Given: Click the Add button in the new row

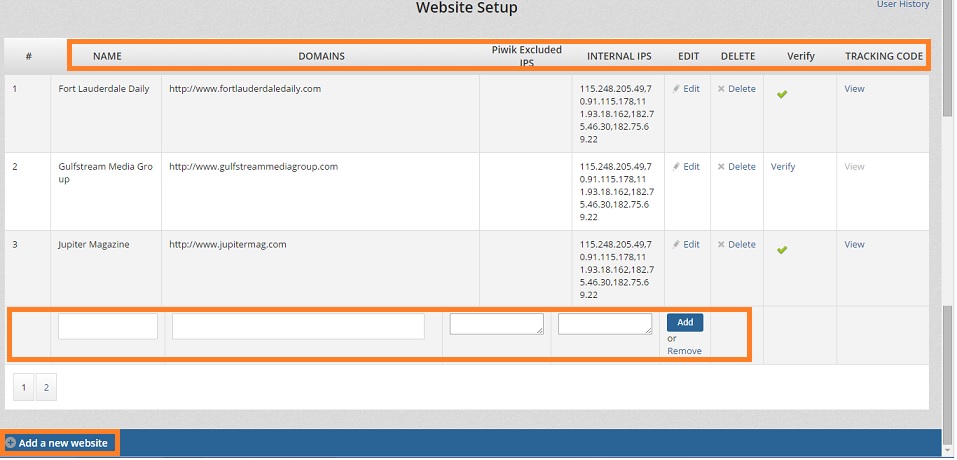Looking at the screenshot, I should coord(685,323).
